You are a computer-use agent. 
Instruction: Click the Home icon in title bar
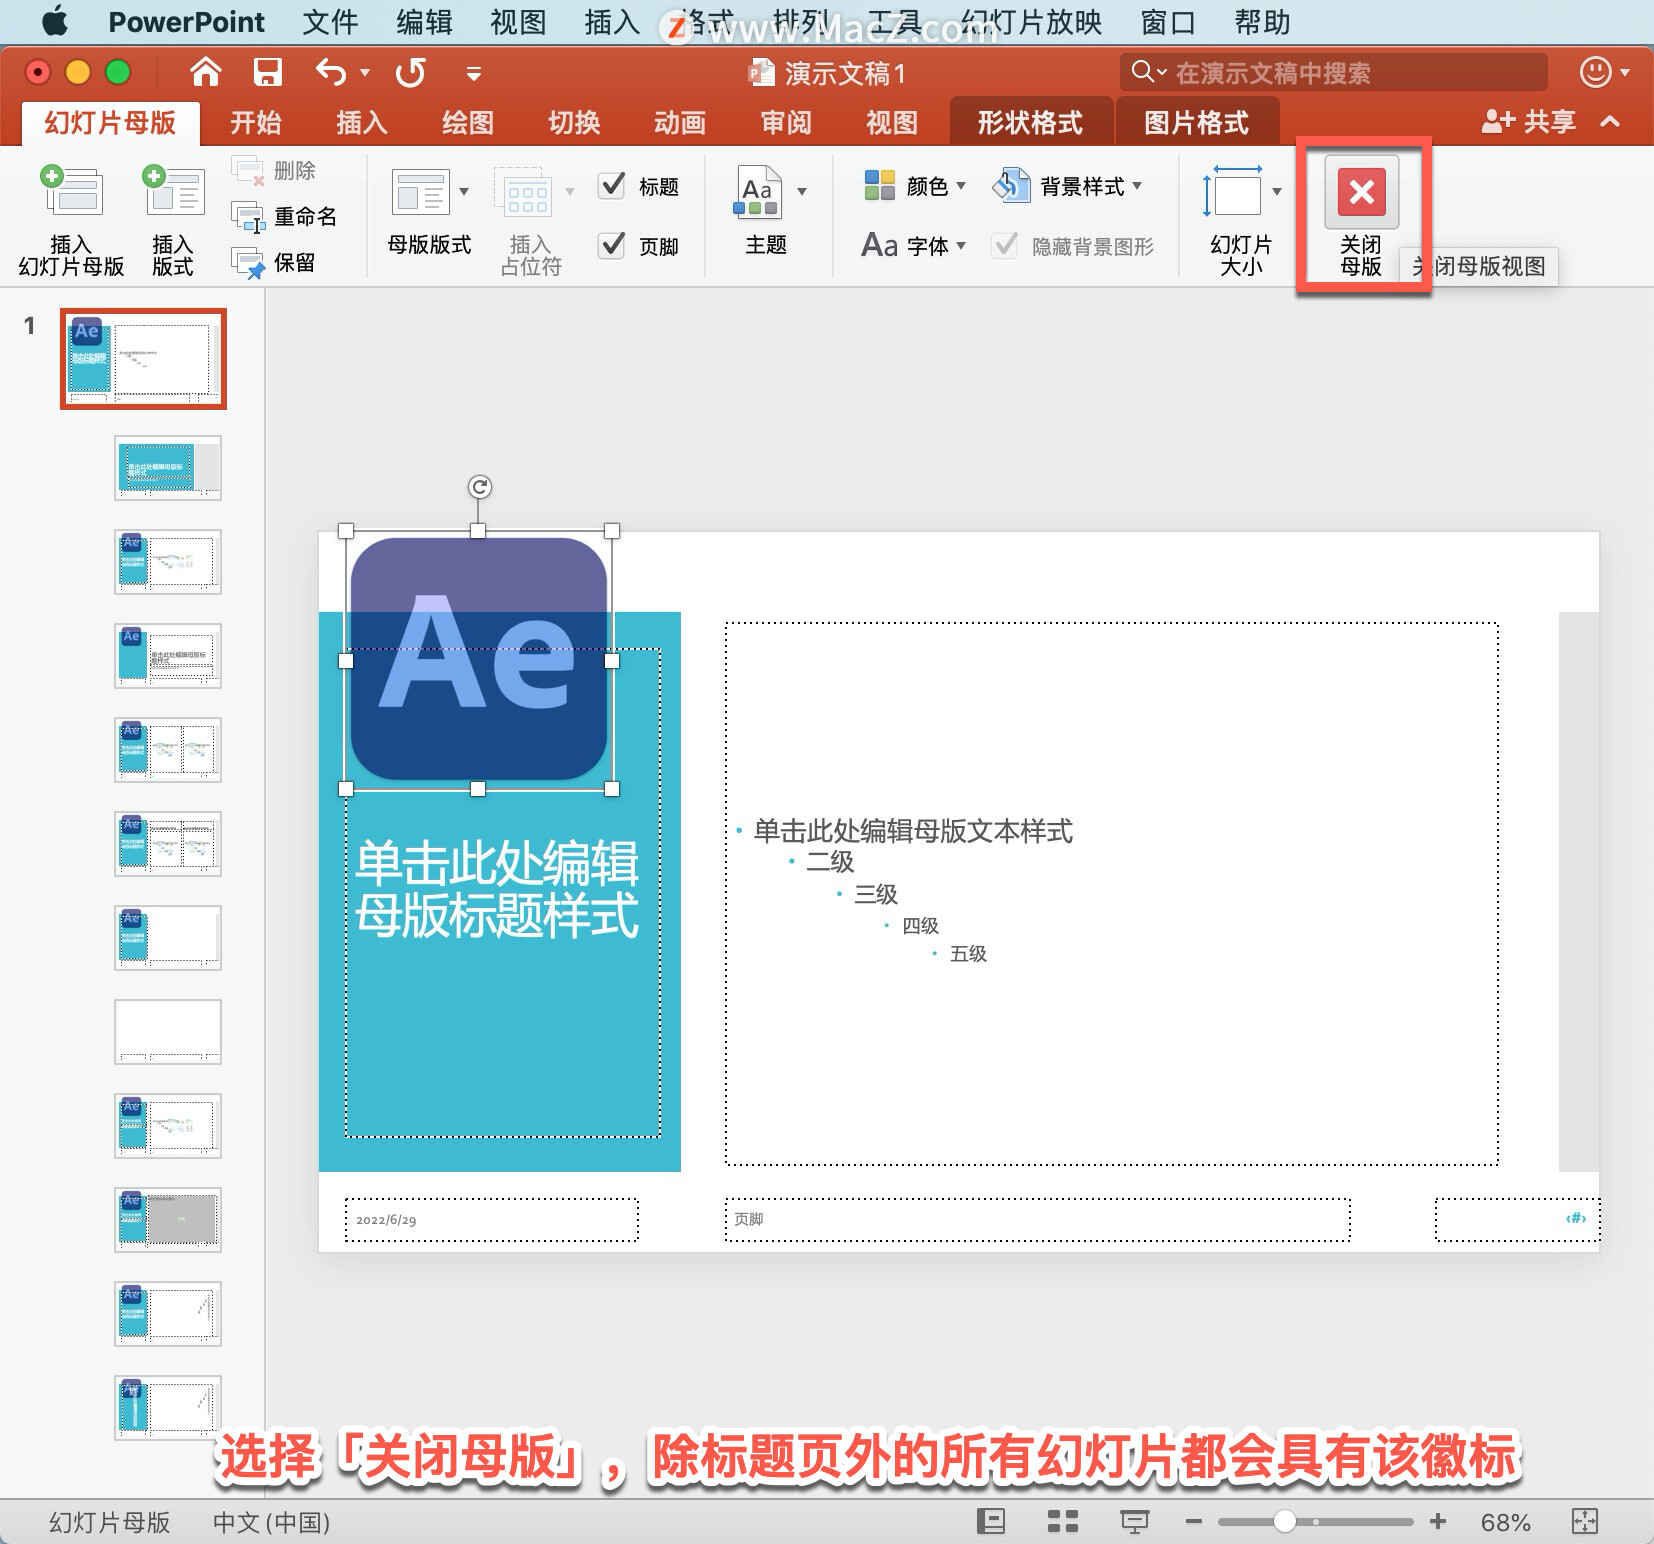[x=205, y=72]
